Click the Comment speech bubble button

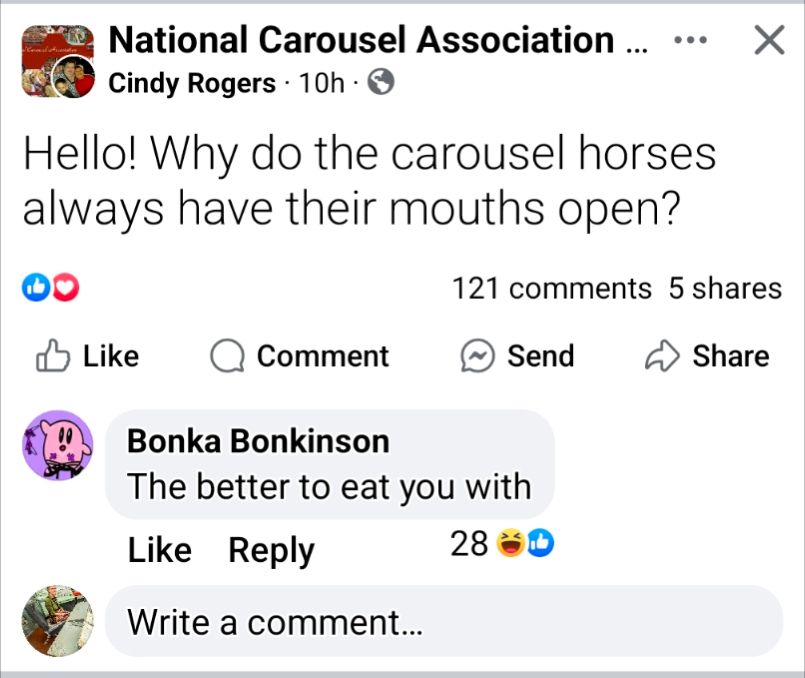tap(300, 356)
